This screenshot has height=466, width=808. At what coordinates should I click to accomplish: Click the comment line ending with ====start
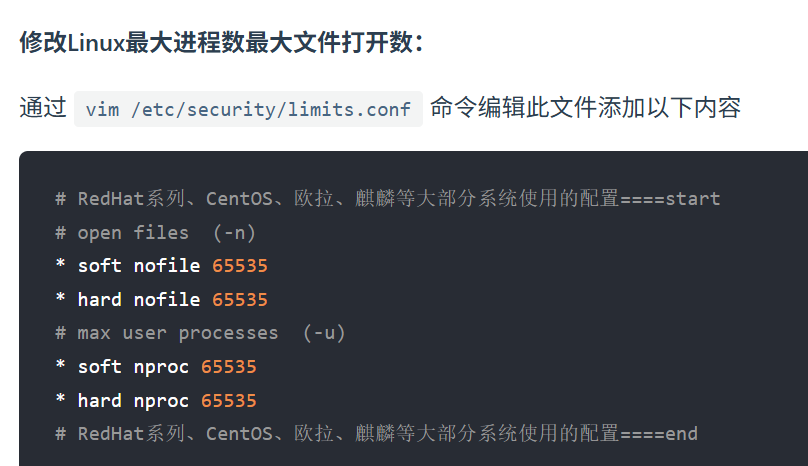pyautogui.click(x=388, y=198)
